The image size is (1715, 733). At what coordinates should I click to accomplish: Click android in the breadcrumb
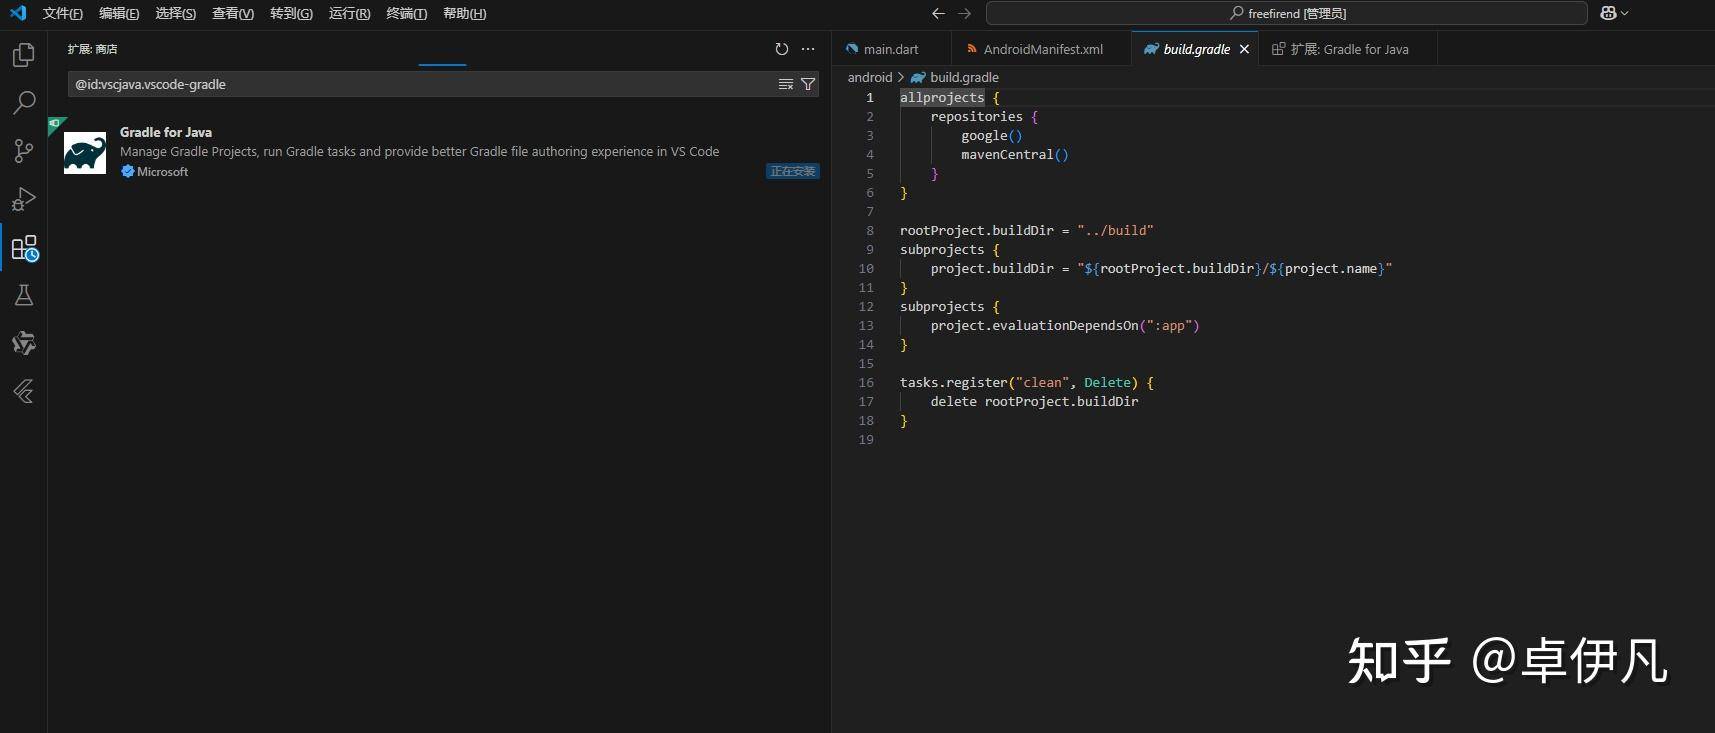869,77
